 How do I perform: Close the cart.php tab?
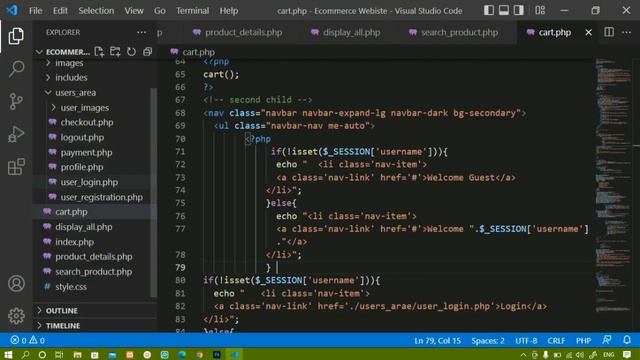click(x=588, y=32)
